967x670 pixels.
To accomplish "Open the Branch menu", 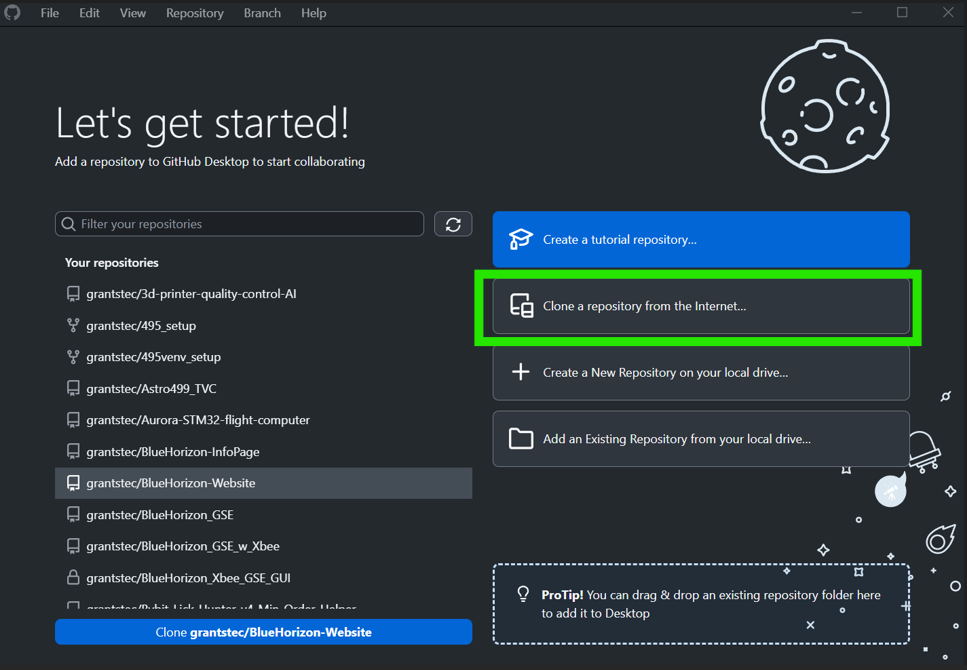I will point(262,13).
